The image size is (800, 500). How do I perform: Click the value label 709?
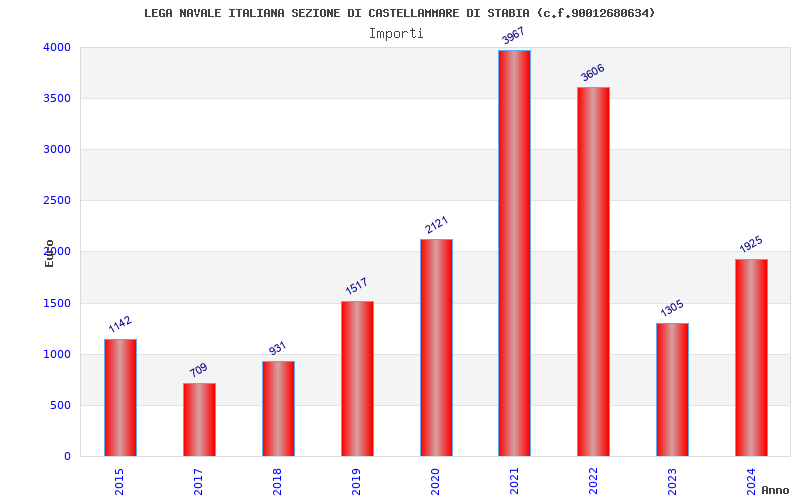click(x=198, y=370)
